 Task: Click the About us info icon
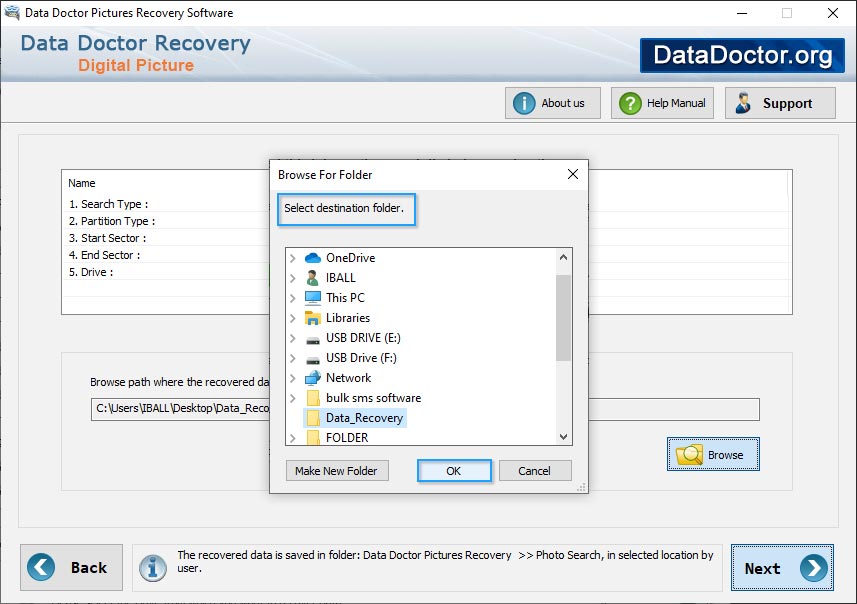click(524, 103)
